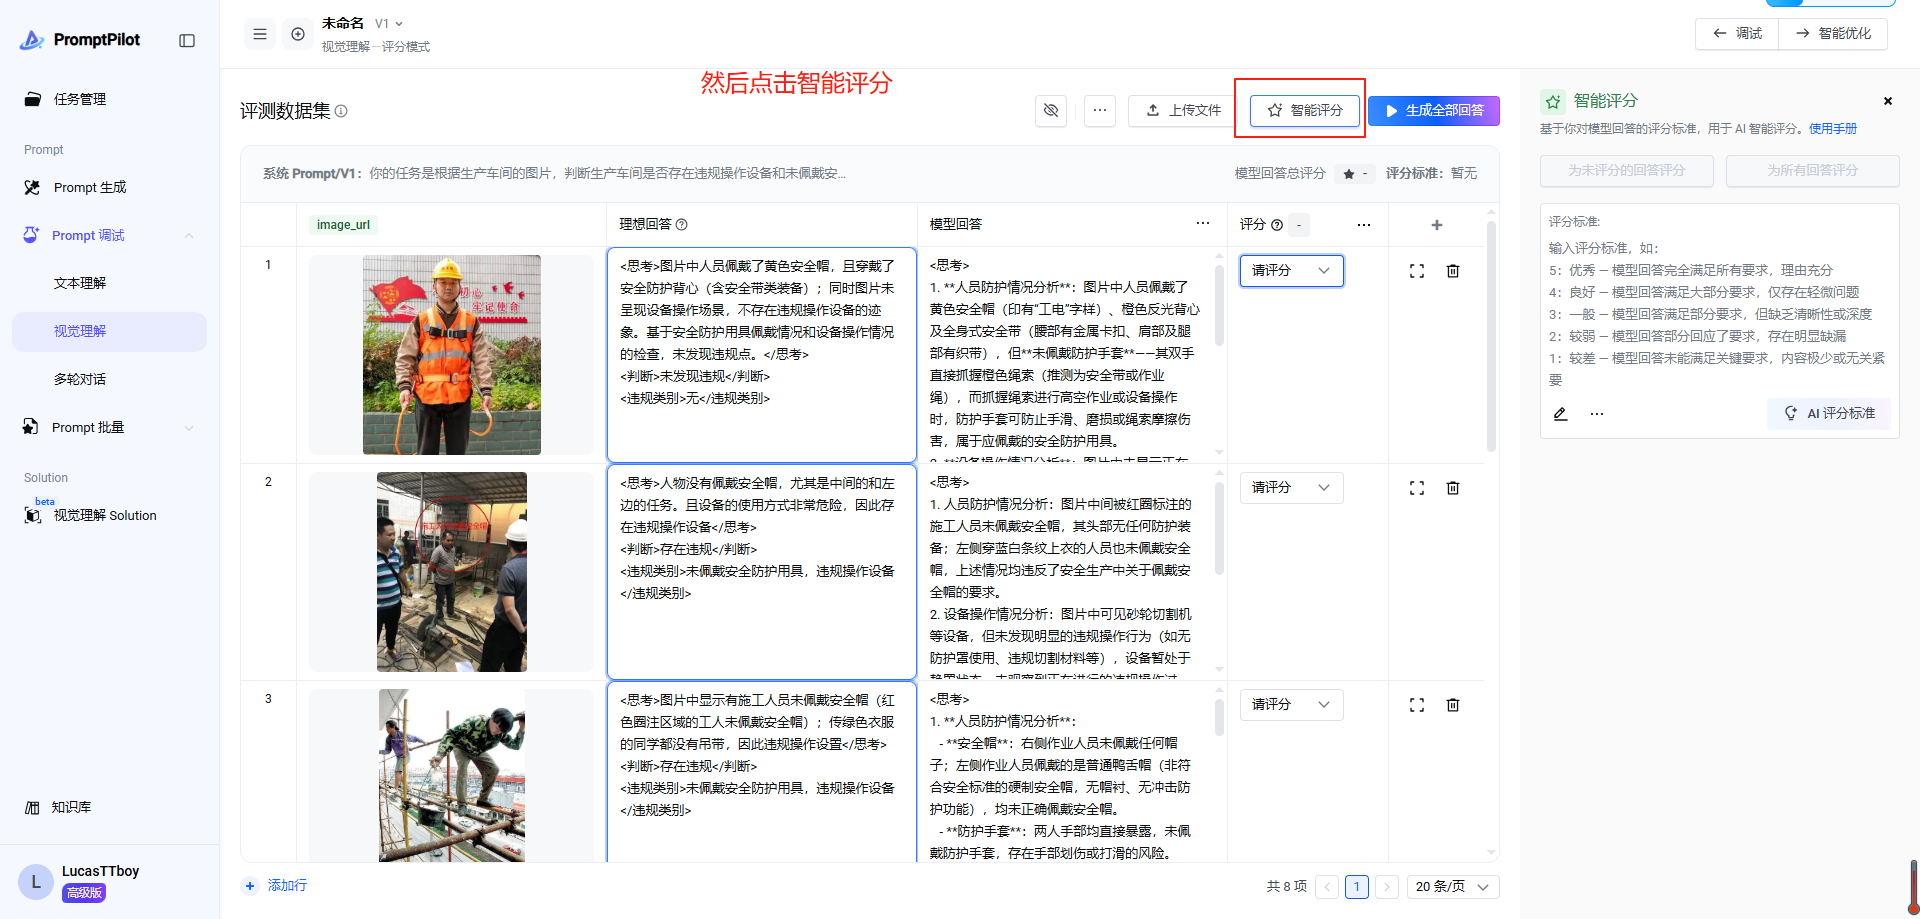The height and width of the screenshot is (919, 1920).
Task: Click the hamburger list icon in header
Action: click(x=260, y=34)
